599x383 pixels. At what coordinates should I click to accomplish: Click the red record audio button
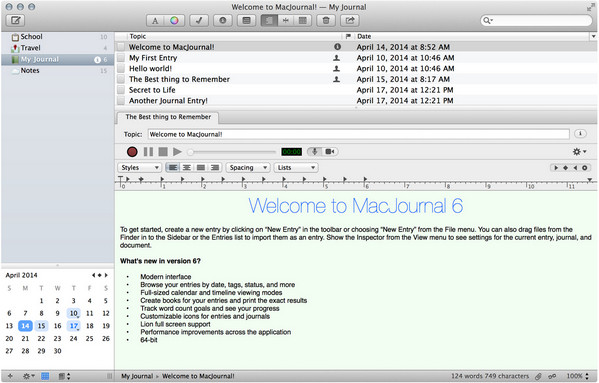(132, 152)
